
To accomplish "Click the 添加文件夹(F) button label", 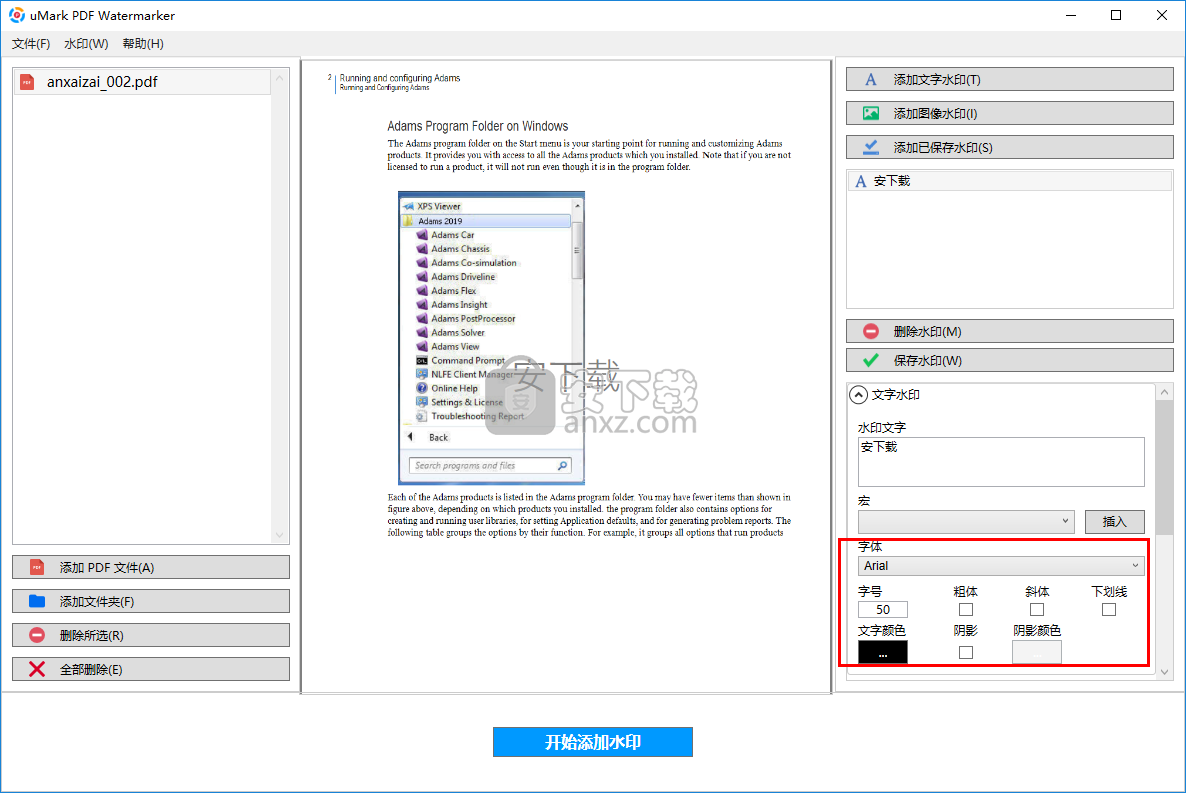I will 97,602.
